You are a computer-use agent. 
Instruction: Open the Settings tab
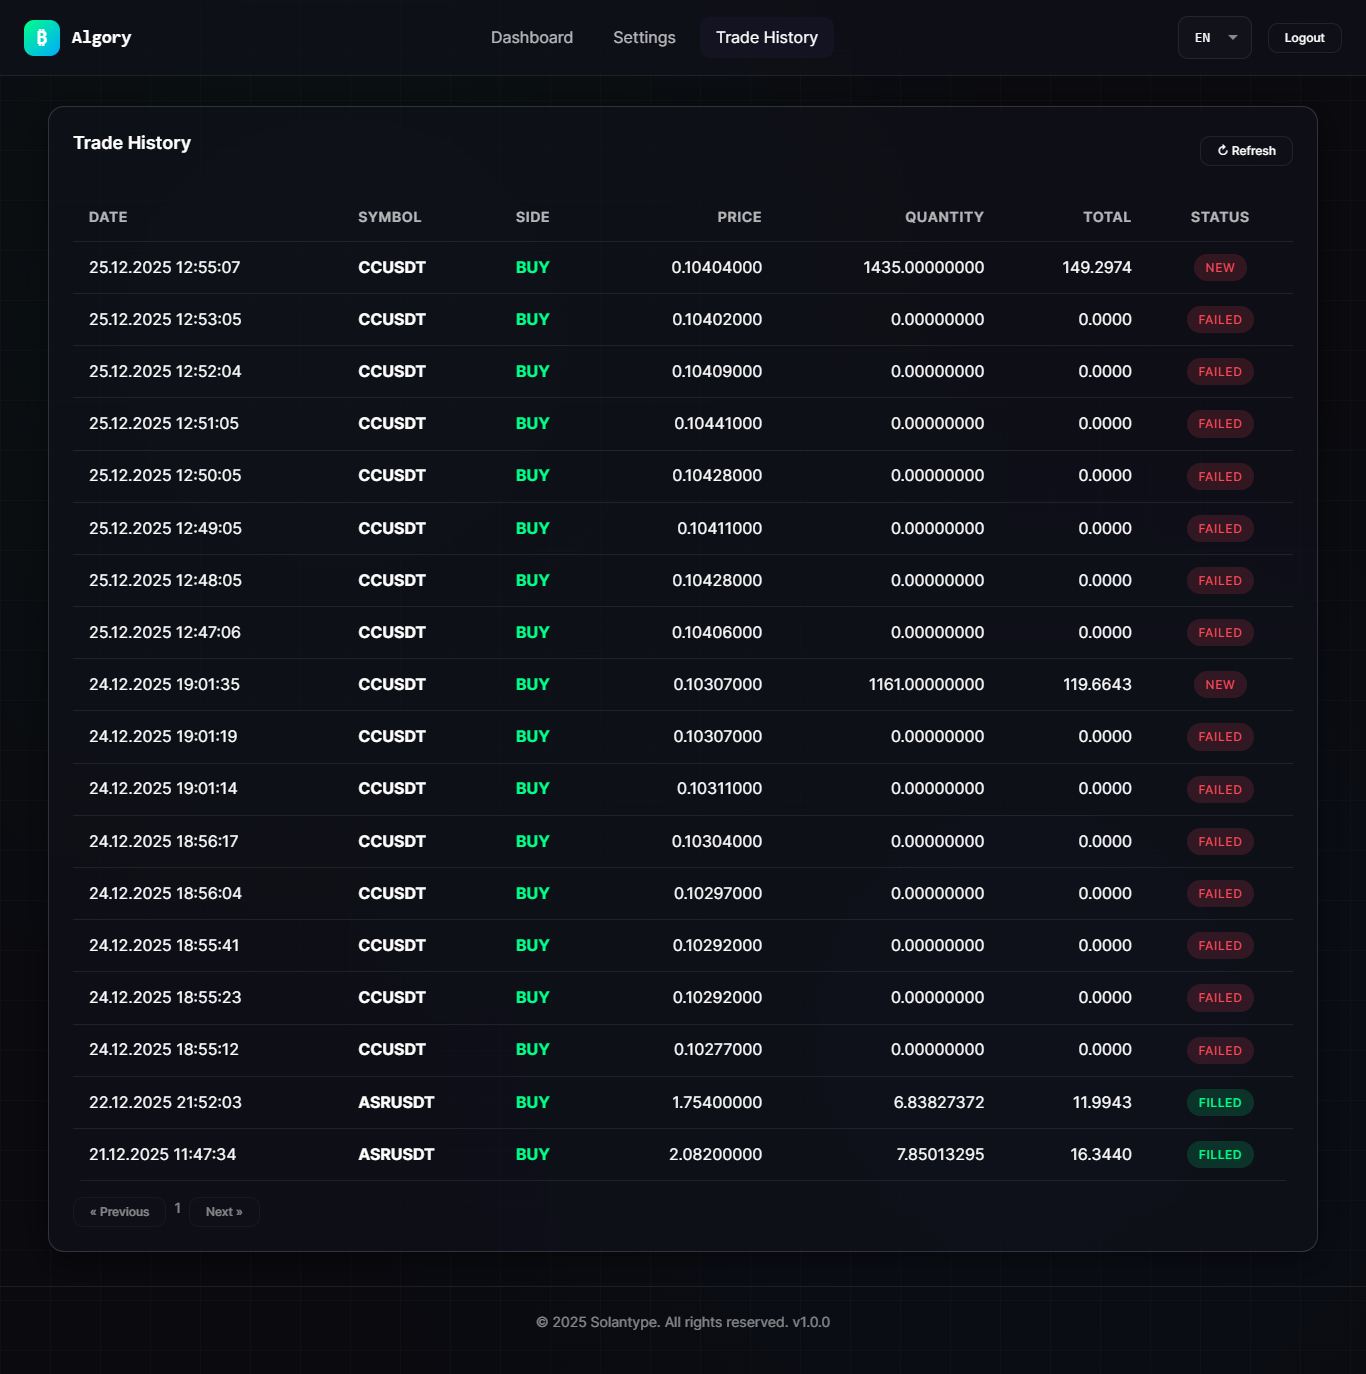644,38
